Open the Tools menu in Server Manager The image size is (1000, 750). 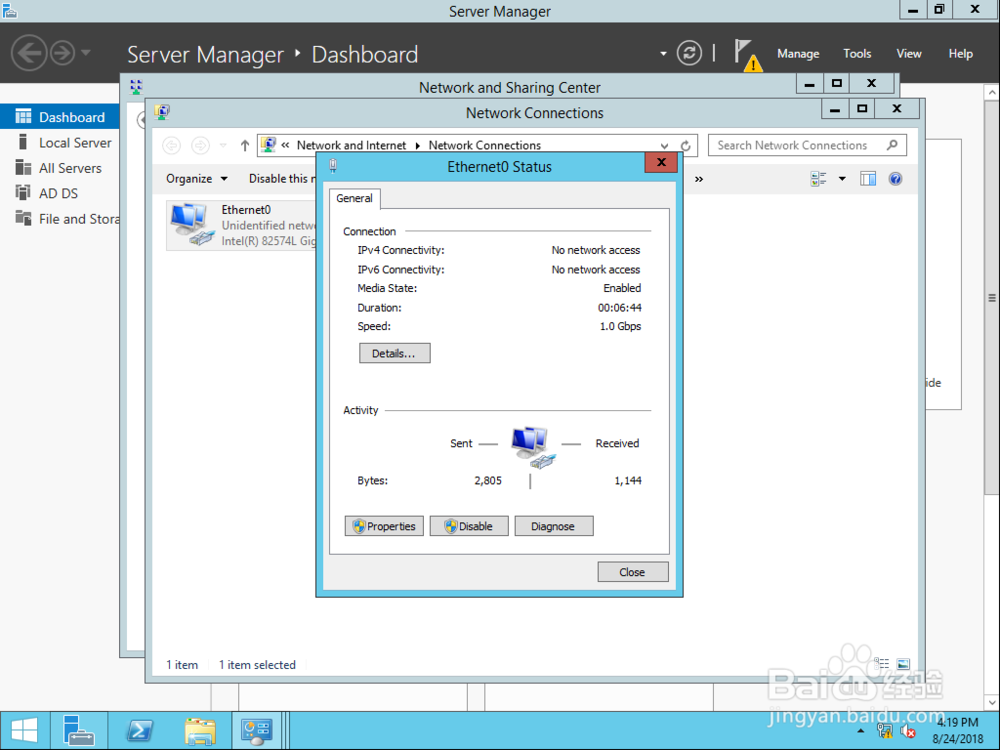point(857,54)
